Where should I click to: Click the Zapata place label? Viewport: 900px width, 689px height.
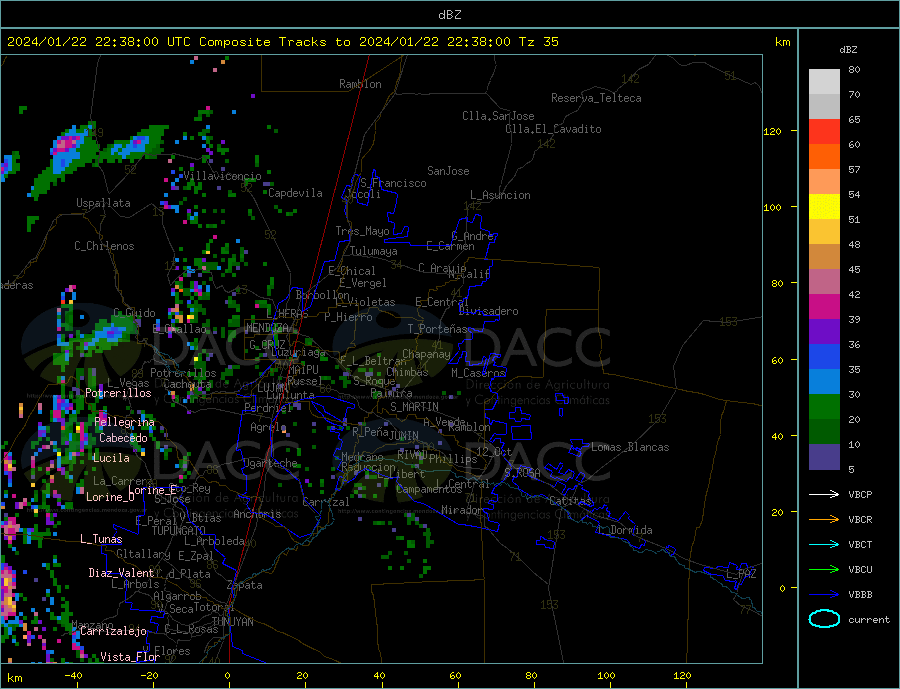pos(245,586)
